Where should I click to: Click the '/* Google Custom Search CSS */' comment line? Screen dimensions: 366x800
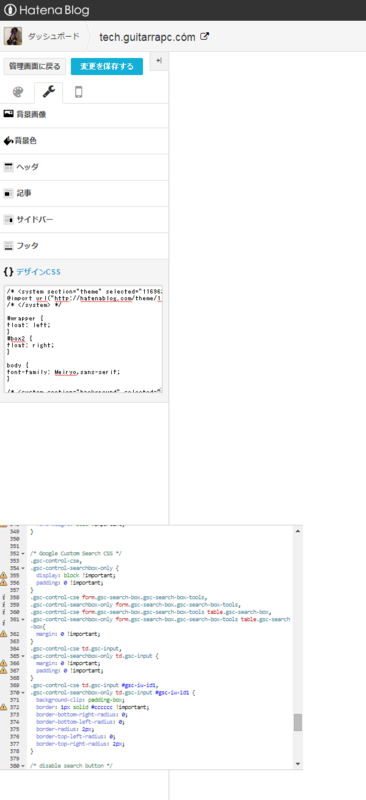[x=76, y=553]
